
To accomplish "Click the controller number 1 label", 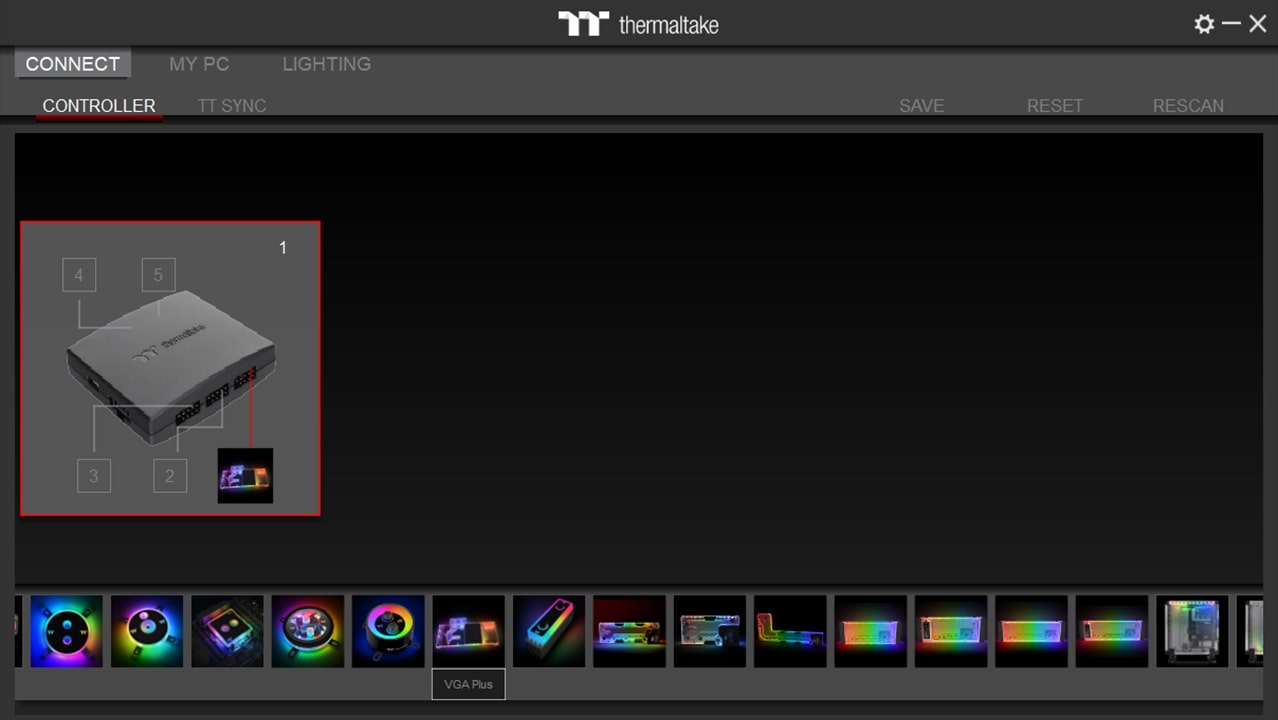I will (x=283, y=247).
